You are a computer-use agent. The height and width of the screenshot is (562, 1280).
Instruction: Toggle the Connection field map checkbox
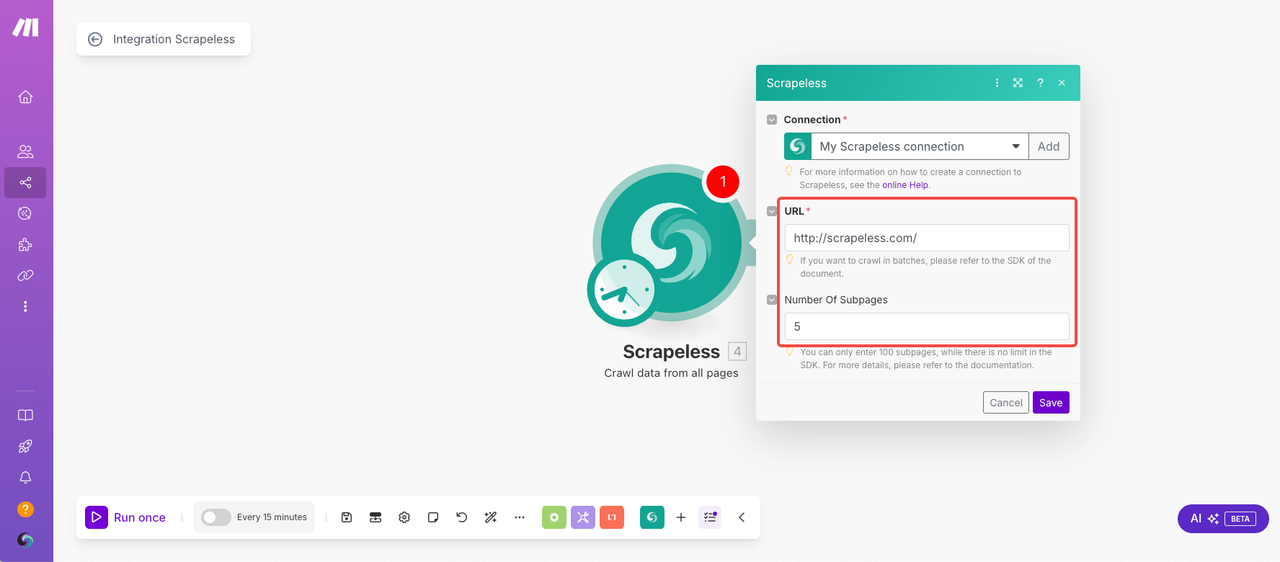click(x=772, y=120)
